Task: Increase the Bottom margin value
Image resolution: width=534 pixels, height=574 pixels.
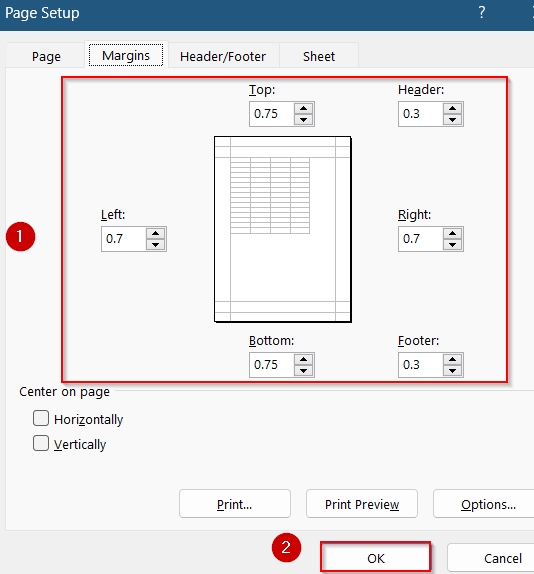Action: click(303, 359)
